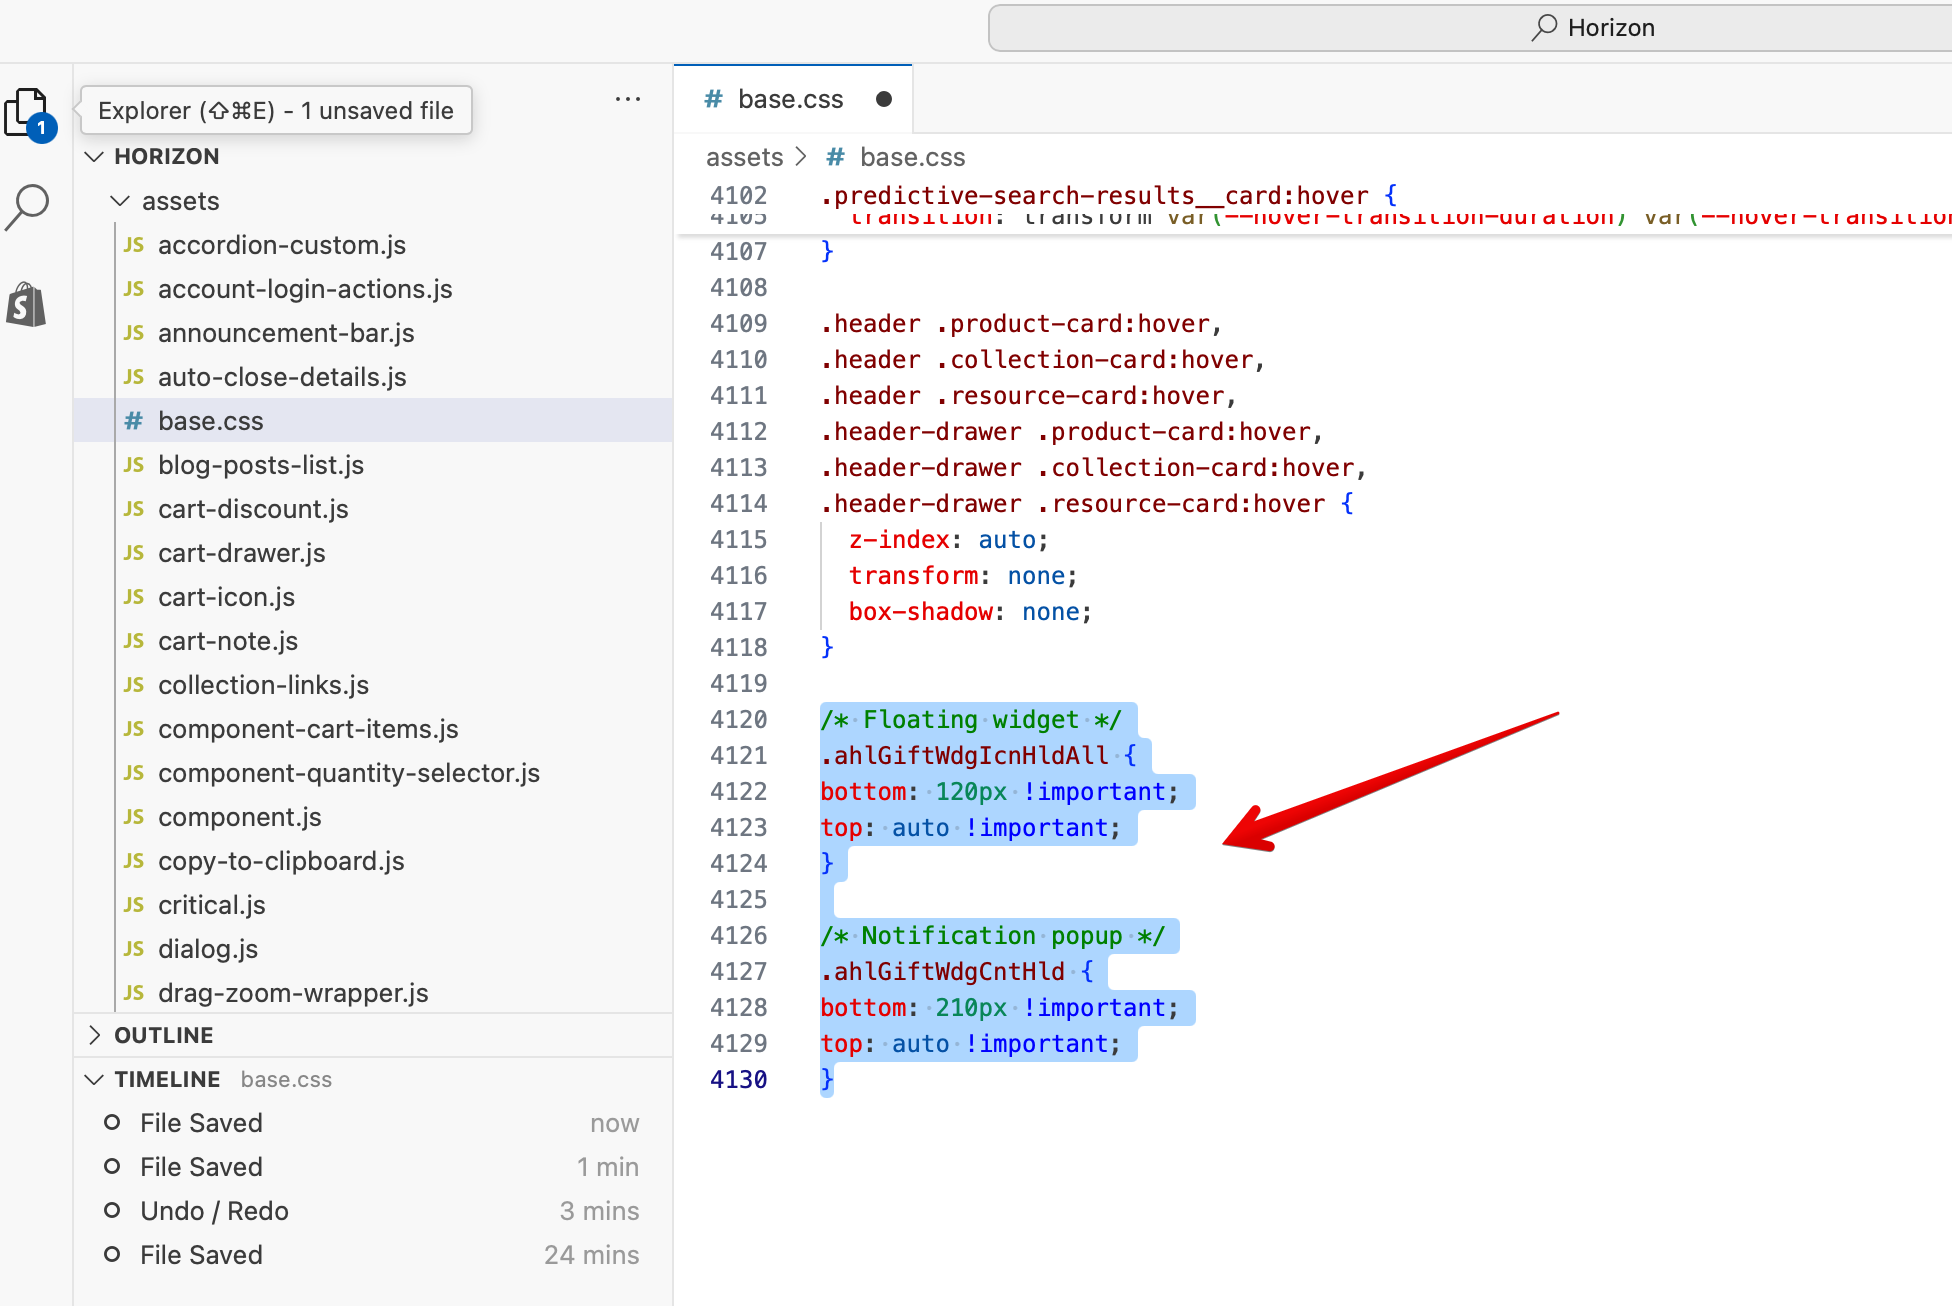The height and width of the screenshot is (1306, 1952).
Task: Select the Undo / Redo timeline entry
Action: tap(214, 1211)
